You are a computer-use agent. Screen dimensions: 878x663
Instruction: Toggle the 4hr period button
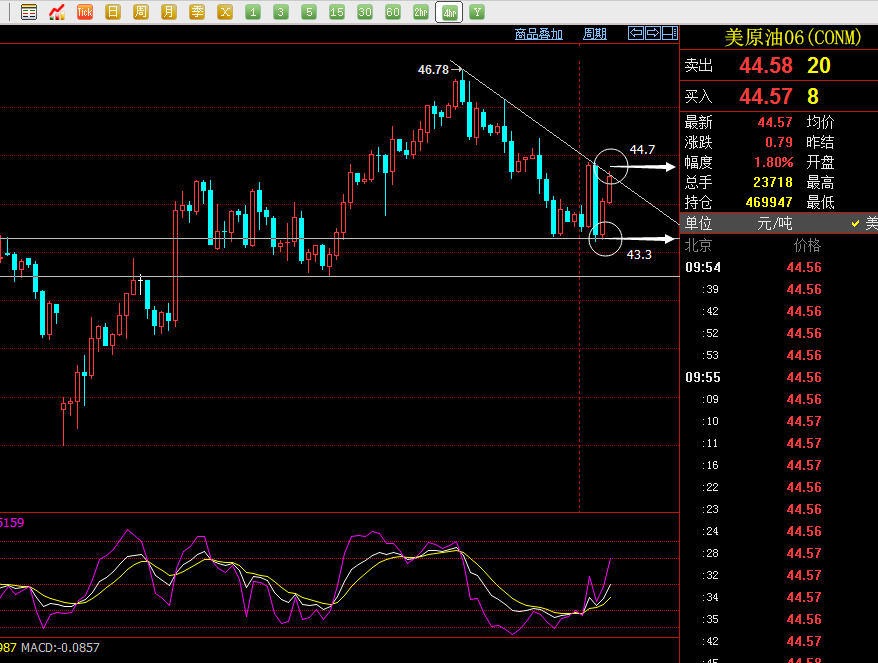point(449,12)
